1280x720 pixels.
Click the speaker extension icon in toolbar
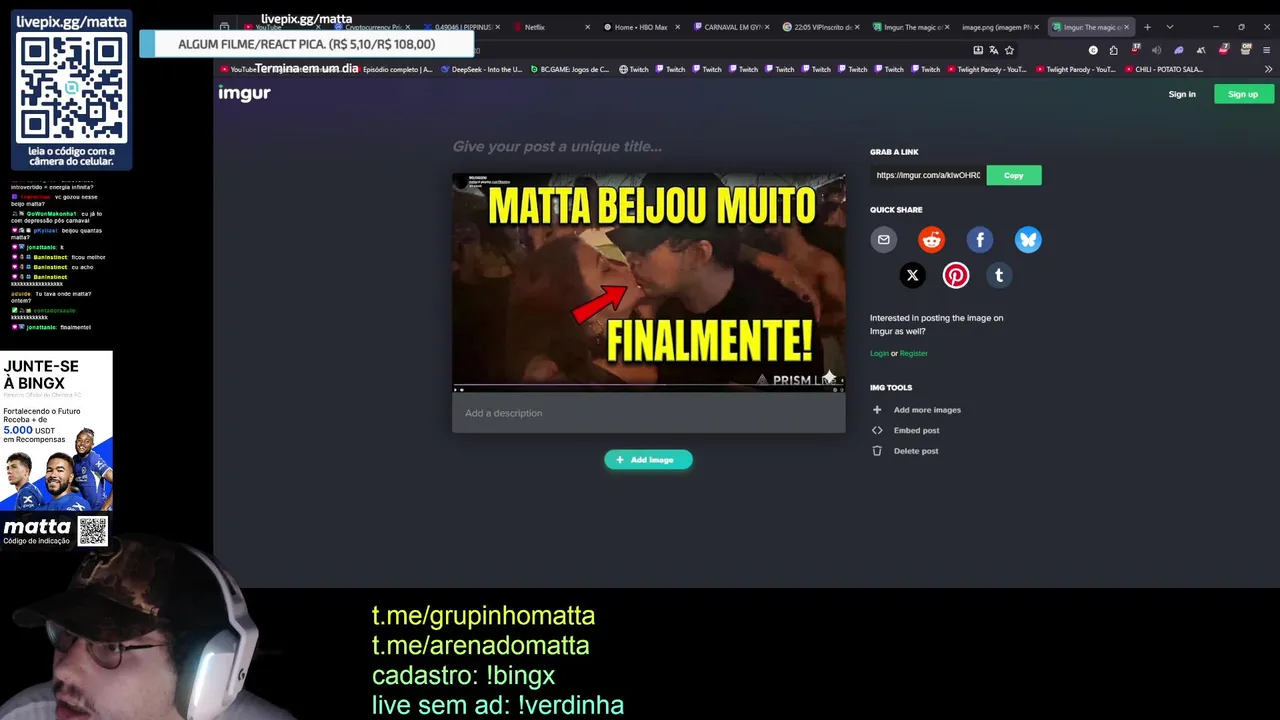[x=1158, y=50]
